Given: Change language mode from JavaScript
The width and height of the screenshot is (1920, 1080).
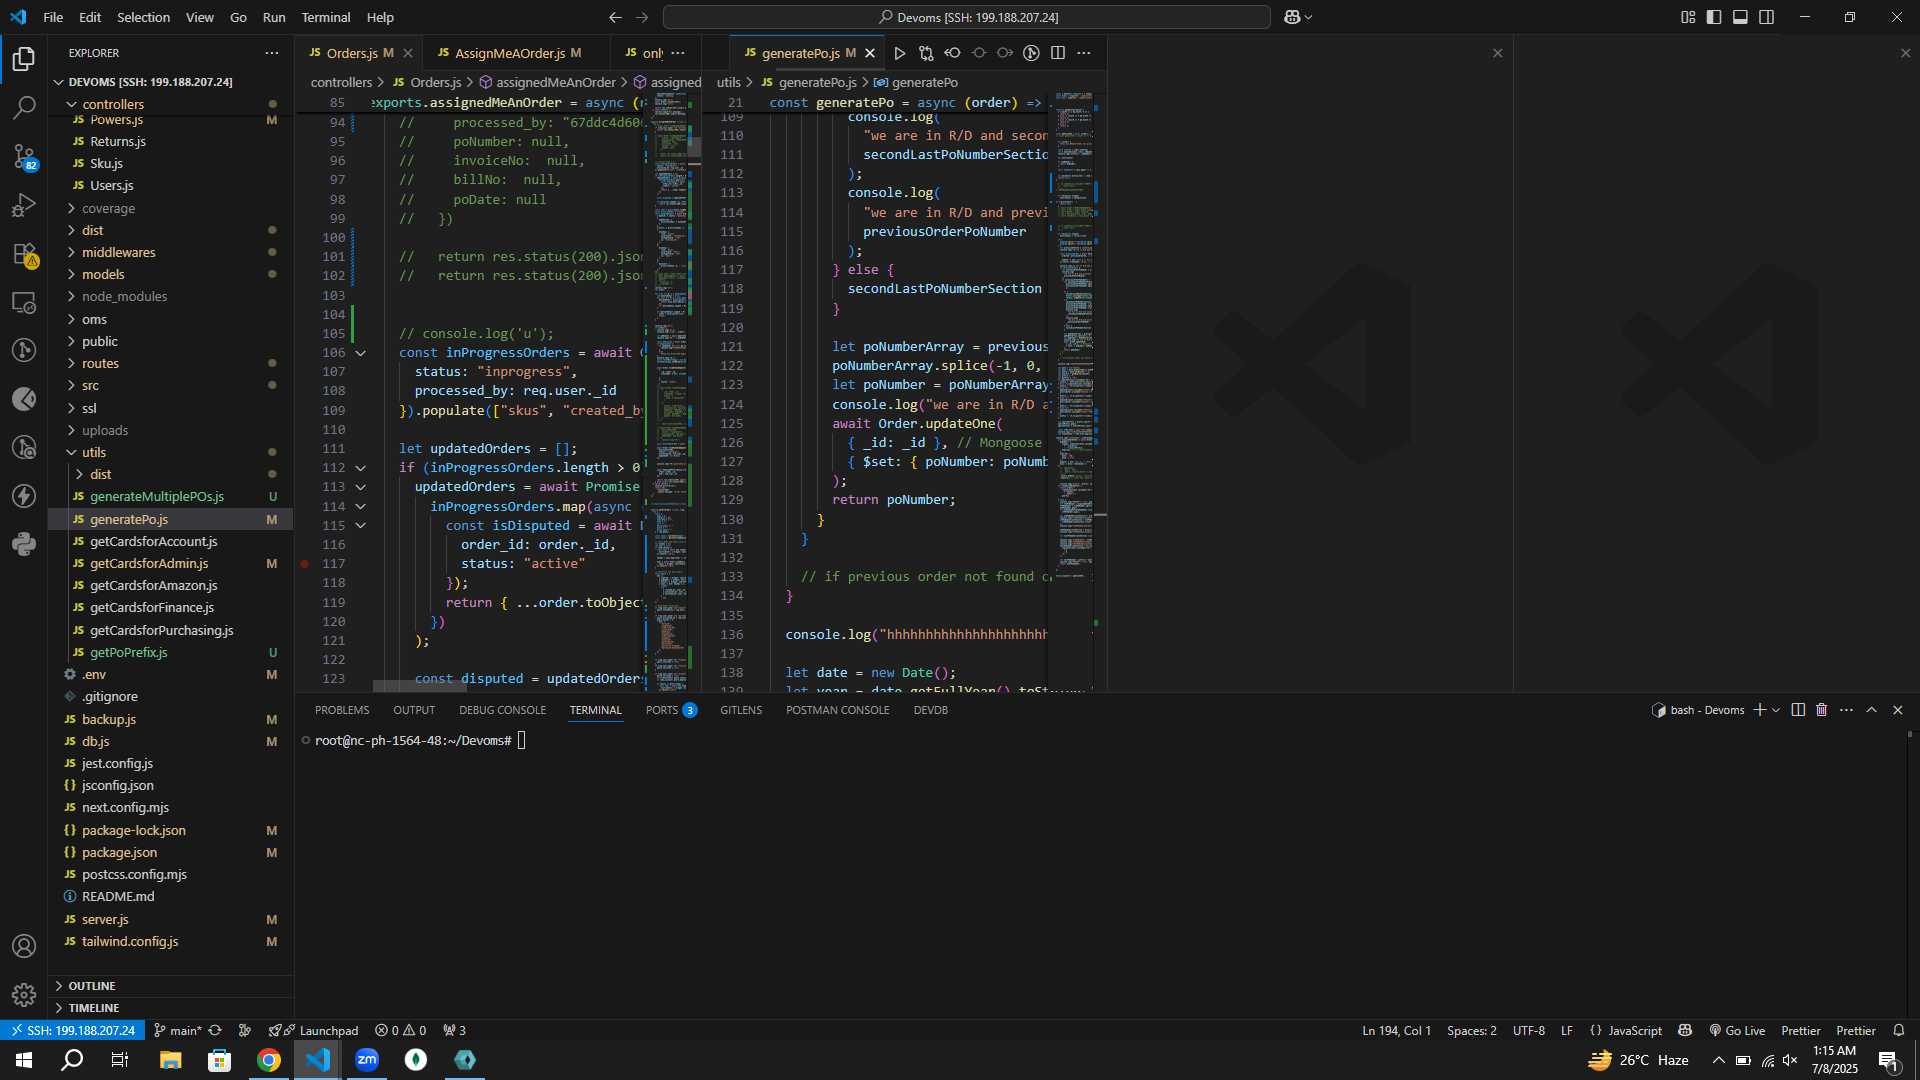Looking at the screenshot, I should [1634, 1030].
